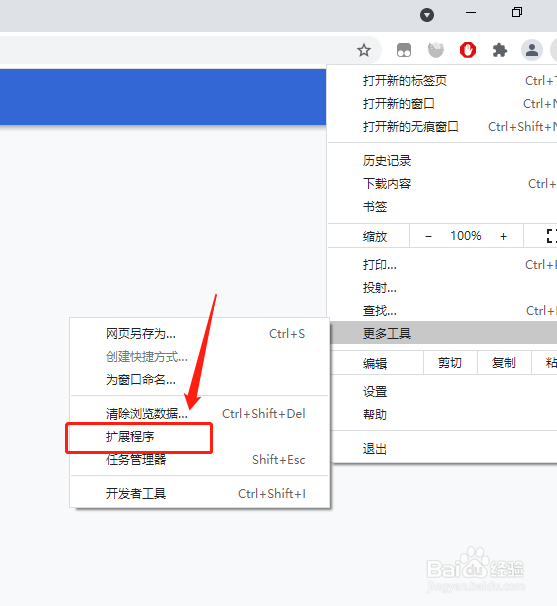Choose 打印... from the menu
Image resolution: width=557 pixels, height=606 pixels.
pos(443,265)
